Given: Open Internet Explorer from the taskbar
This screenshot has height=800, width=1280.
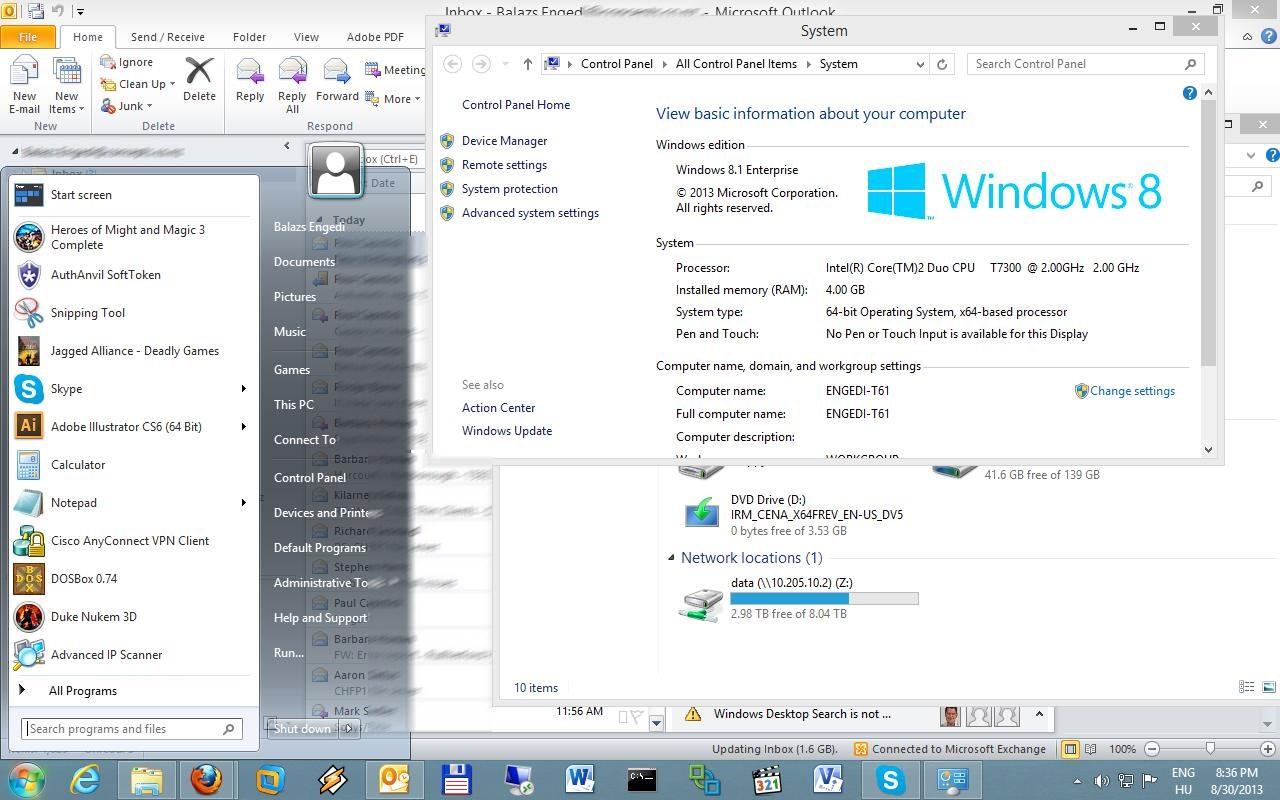Looking at the screenshot, I should click(85, 779).
